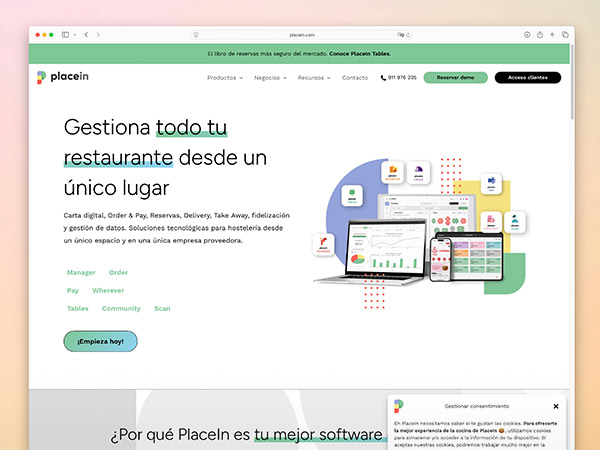Click the Acceso clientes button
This screenshot has width=600, height=450.
(x=528, y=77)
